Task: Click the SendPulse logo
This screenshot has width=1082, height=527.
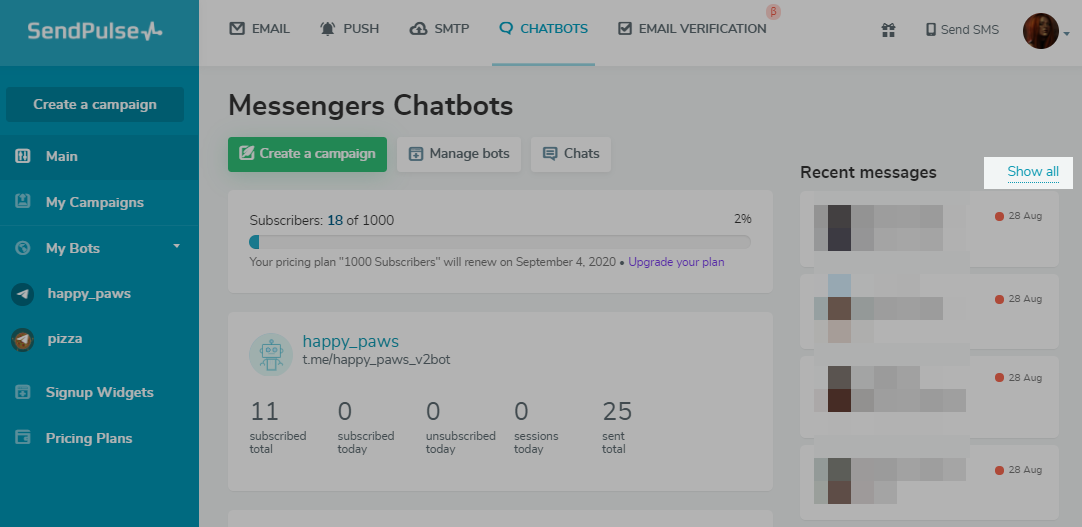Action: coord(95,31)
